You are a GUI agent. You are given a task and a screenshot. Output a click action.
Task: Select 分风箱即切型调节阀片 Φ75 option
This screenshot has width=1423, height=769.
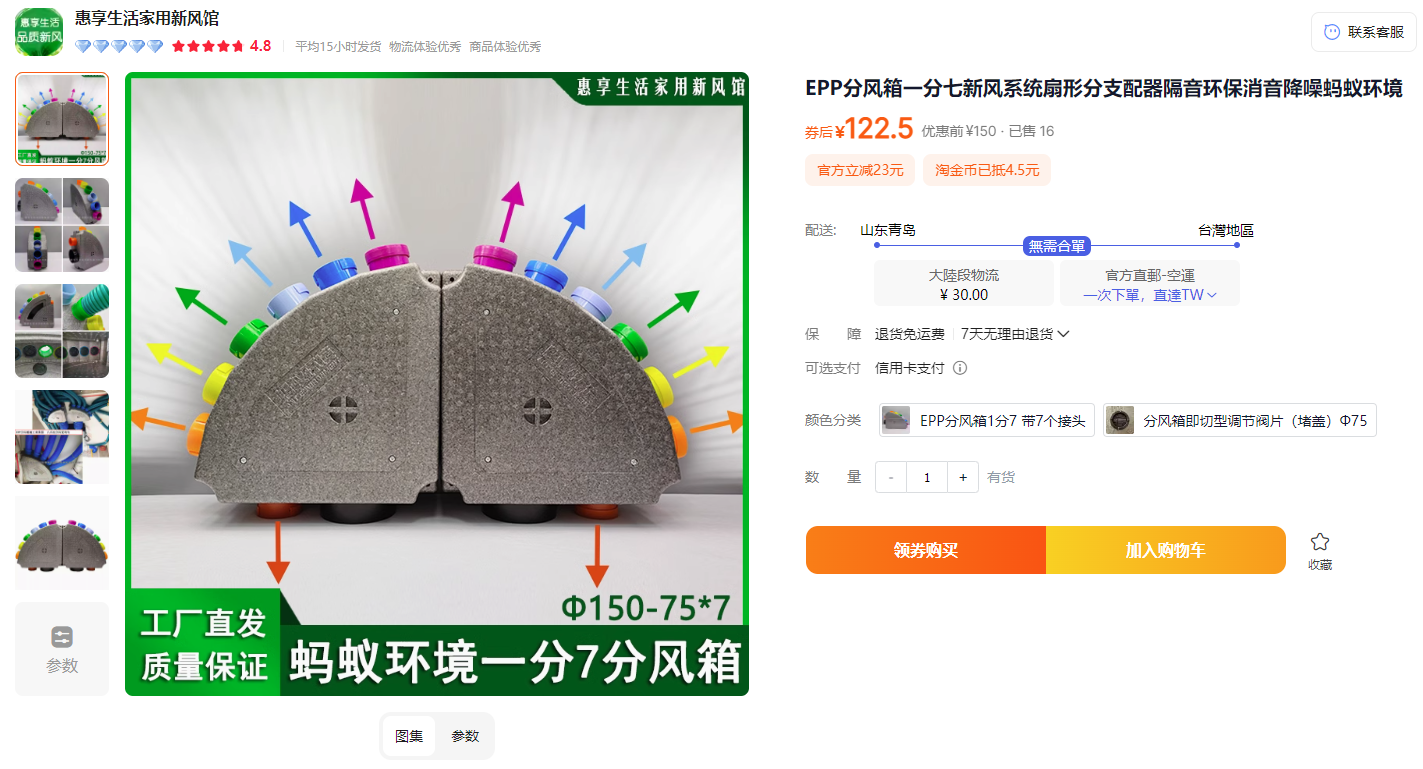coord(1240,420)
